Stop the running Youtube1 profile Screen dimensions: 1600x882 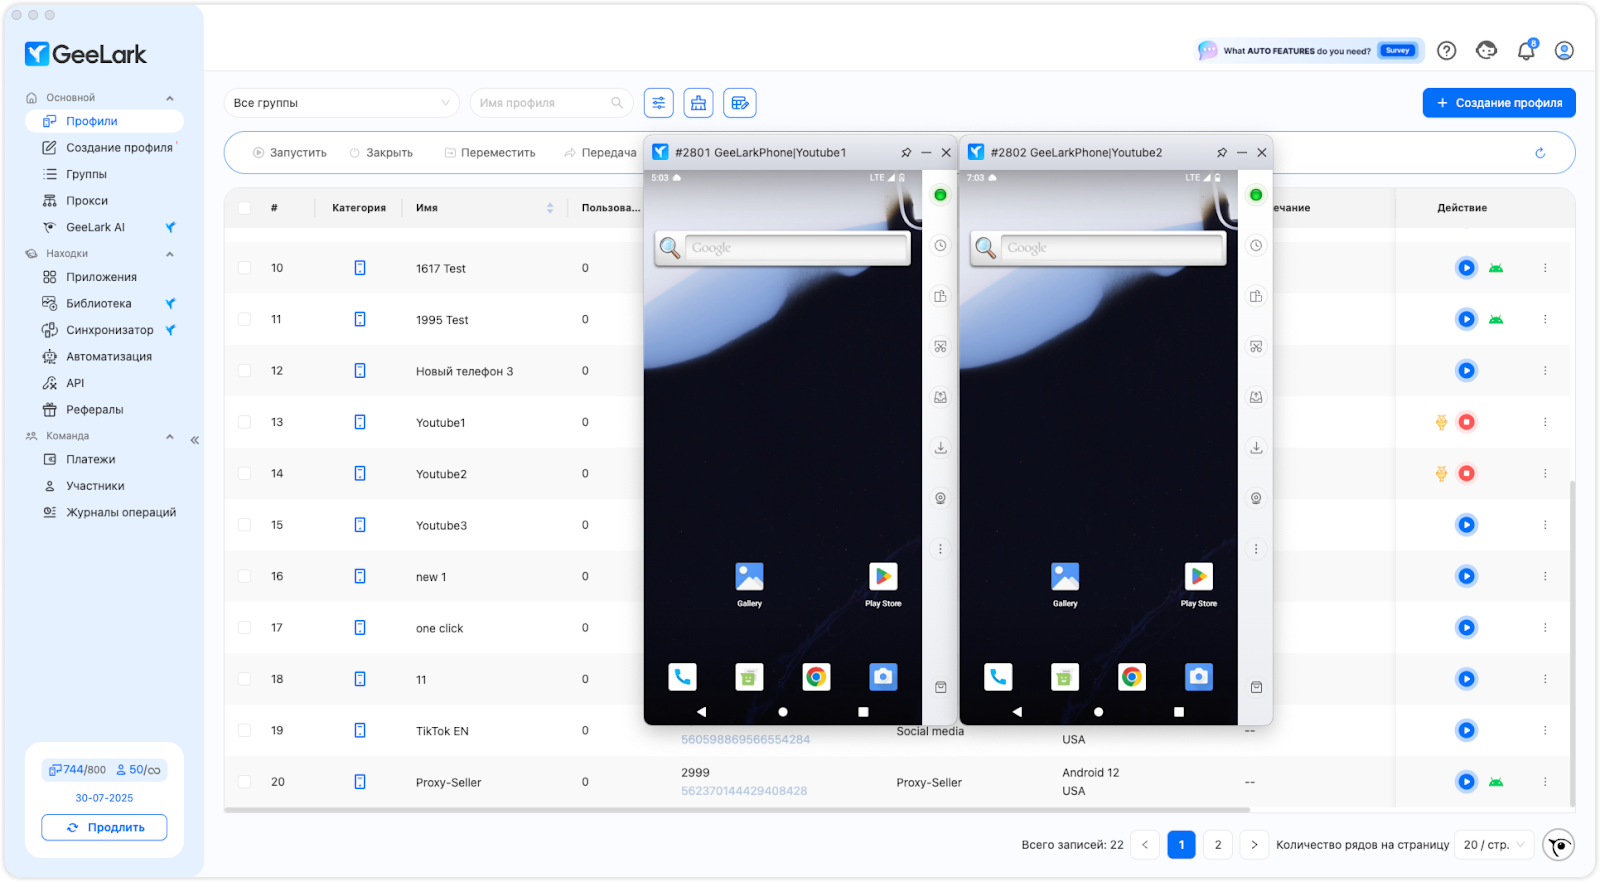[1466, 422]
